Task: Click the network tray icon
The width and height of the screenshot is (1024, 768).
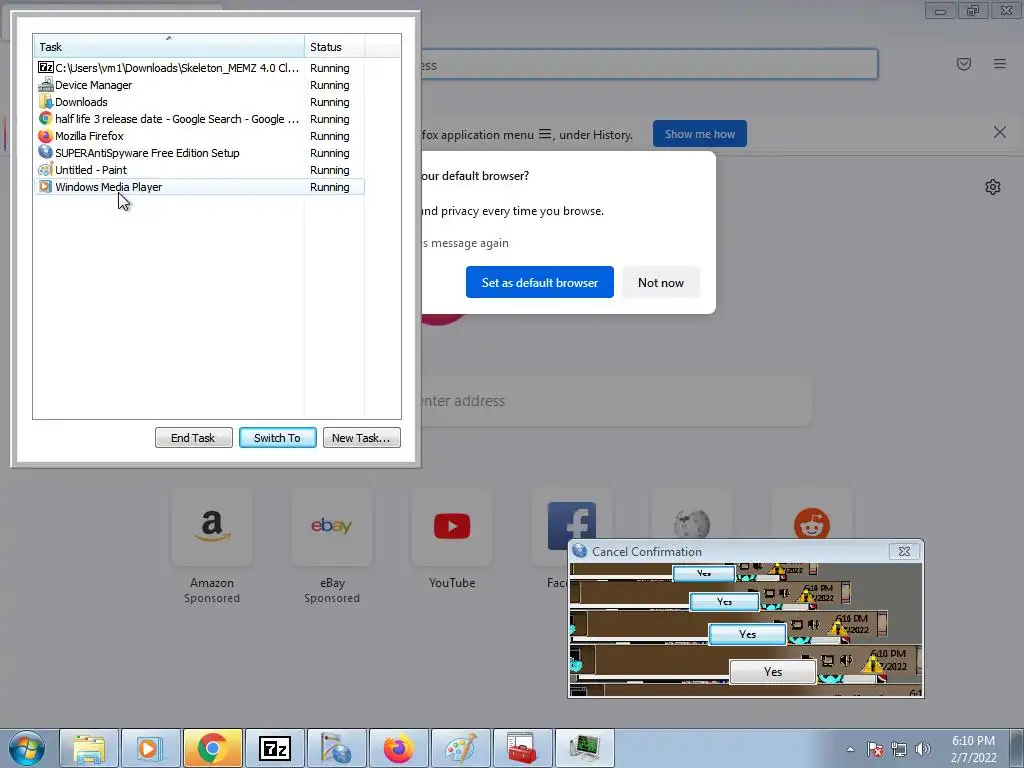Action: [x=899, y=749]
